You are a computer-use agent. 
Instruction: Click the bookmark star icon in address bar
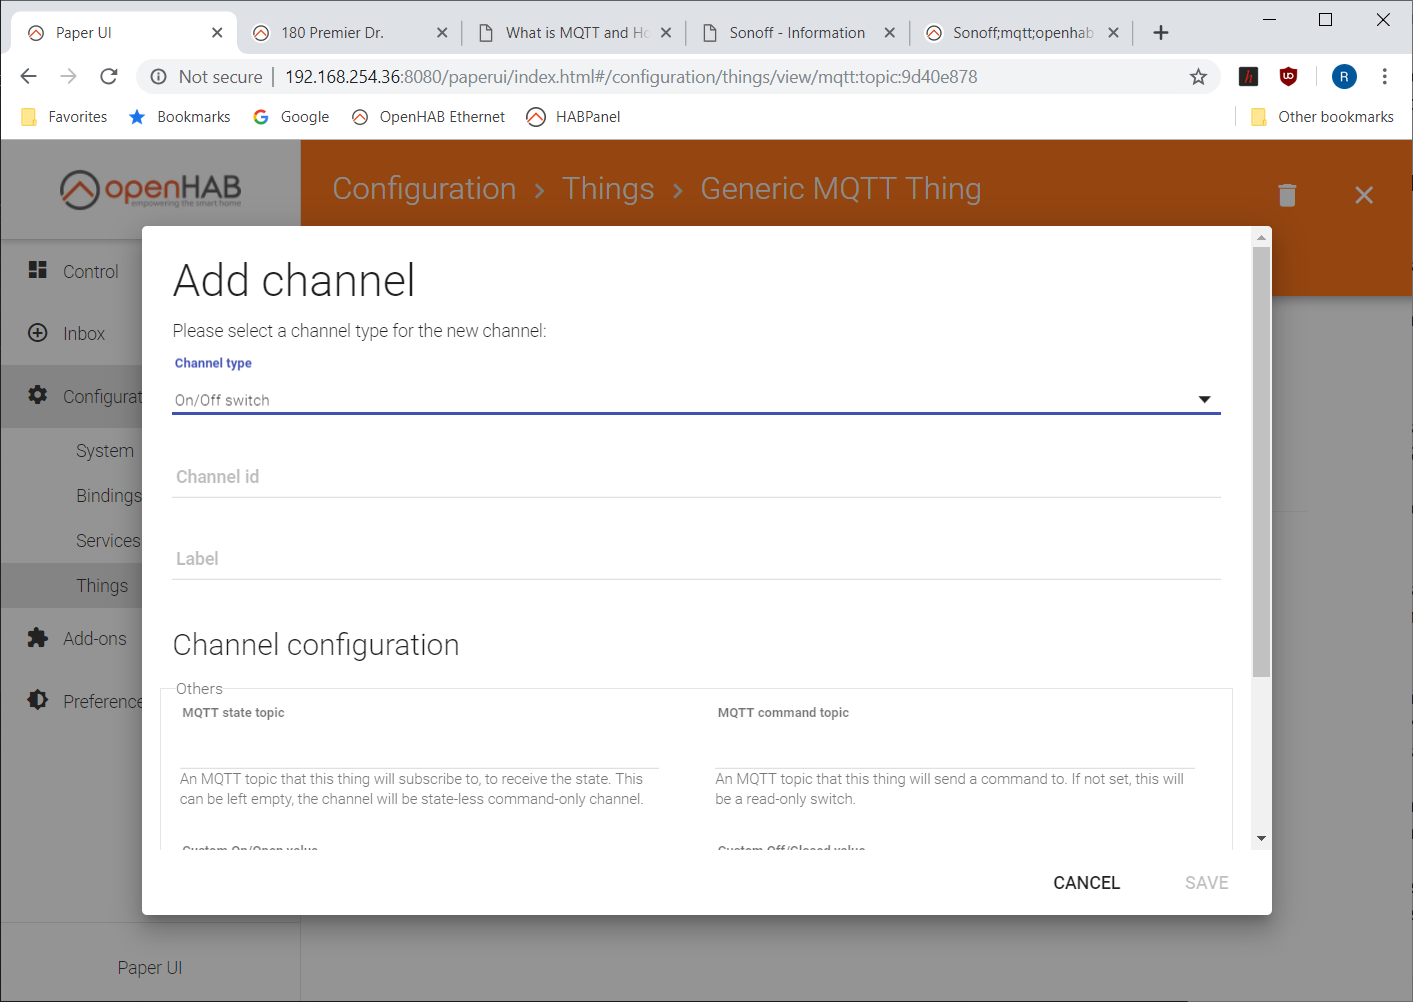click(1198, 77)
